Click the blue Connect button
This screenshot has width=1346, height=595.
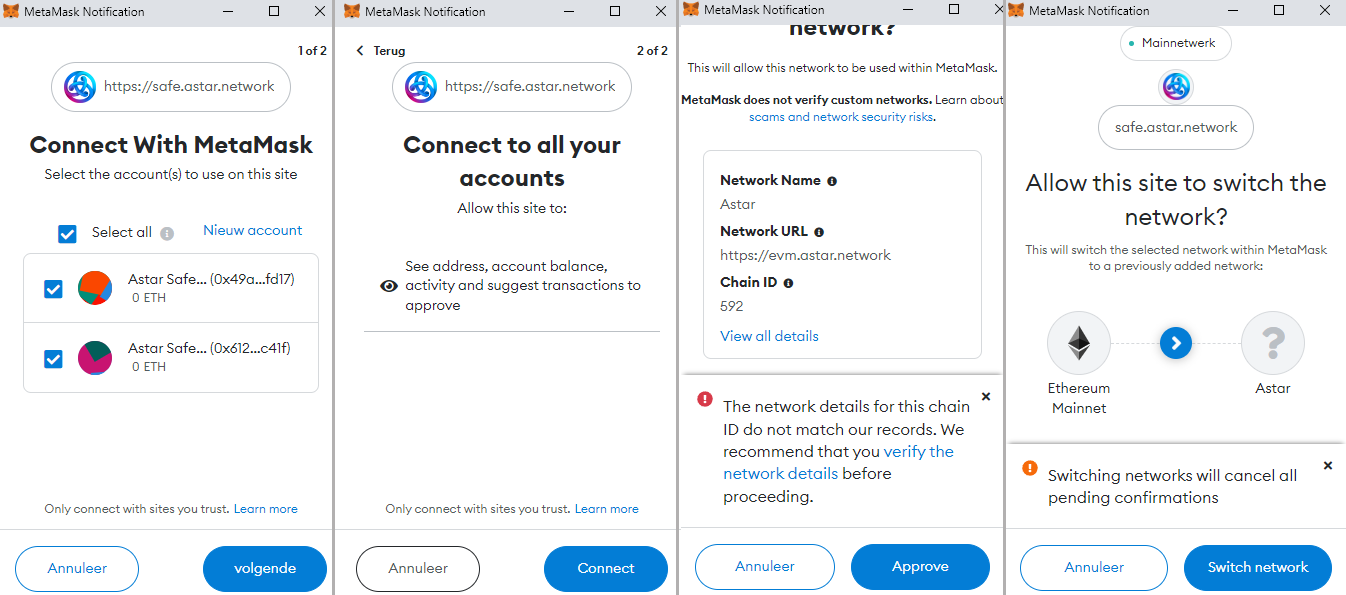(x=605, y=568)
